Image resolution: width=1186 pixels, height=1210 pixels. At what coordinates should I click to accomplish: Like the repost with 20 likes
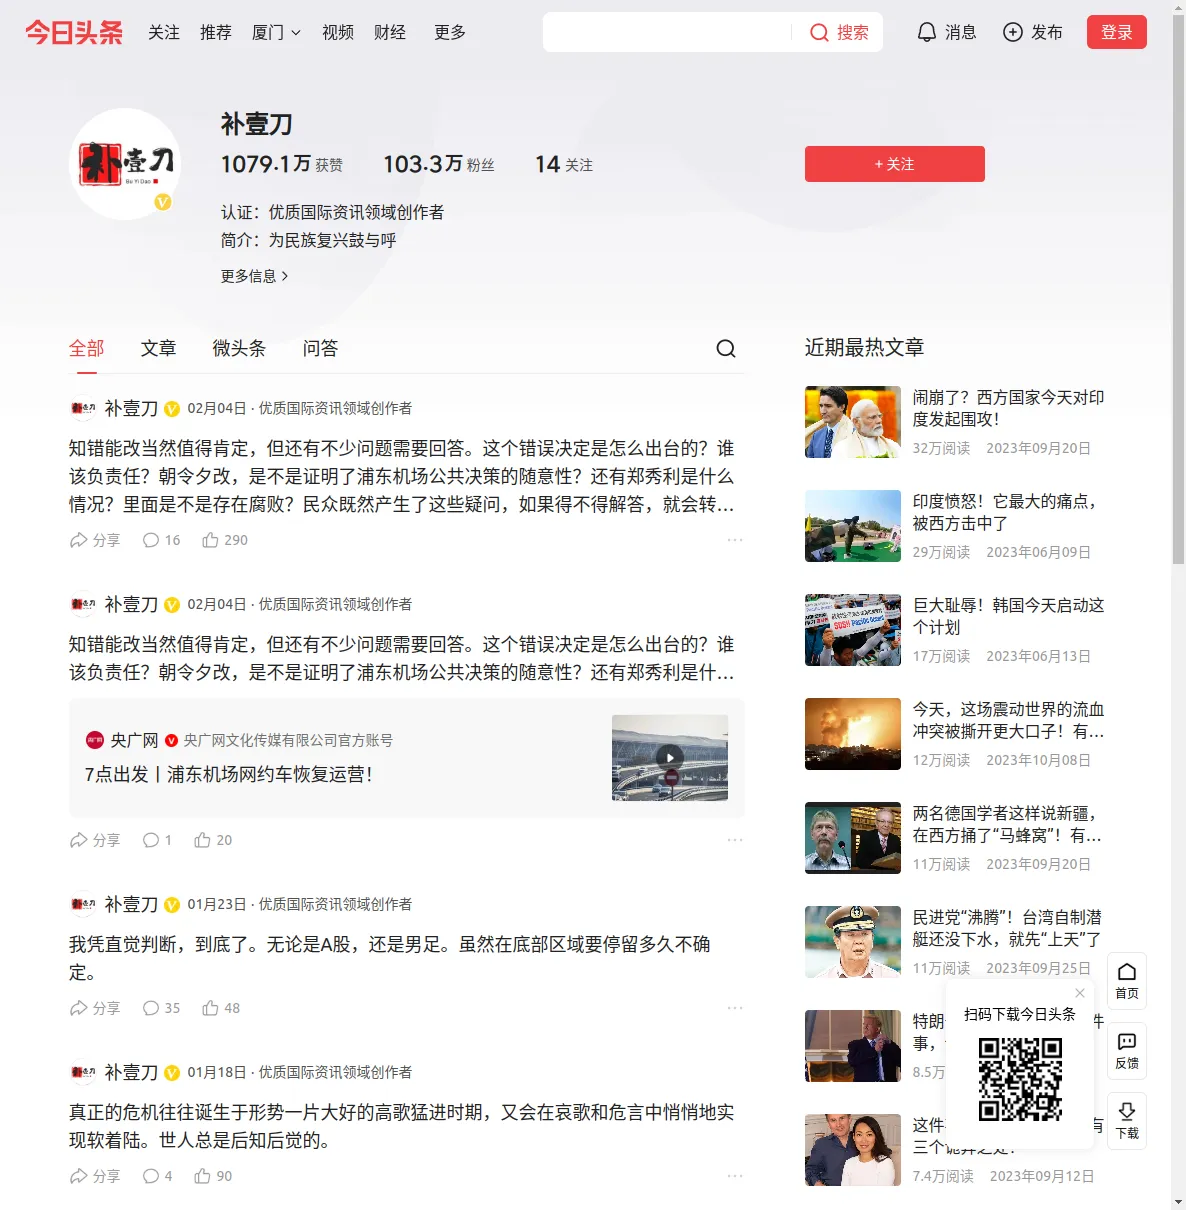213,840
